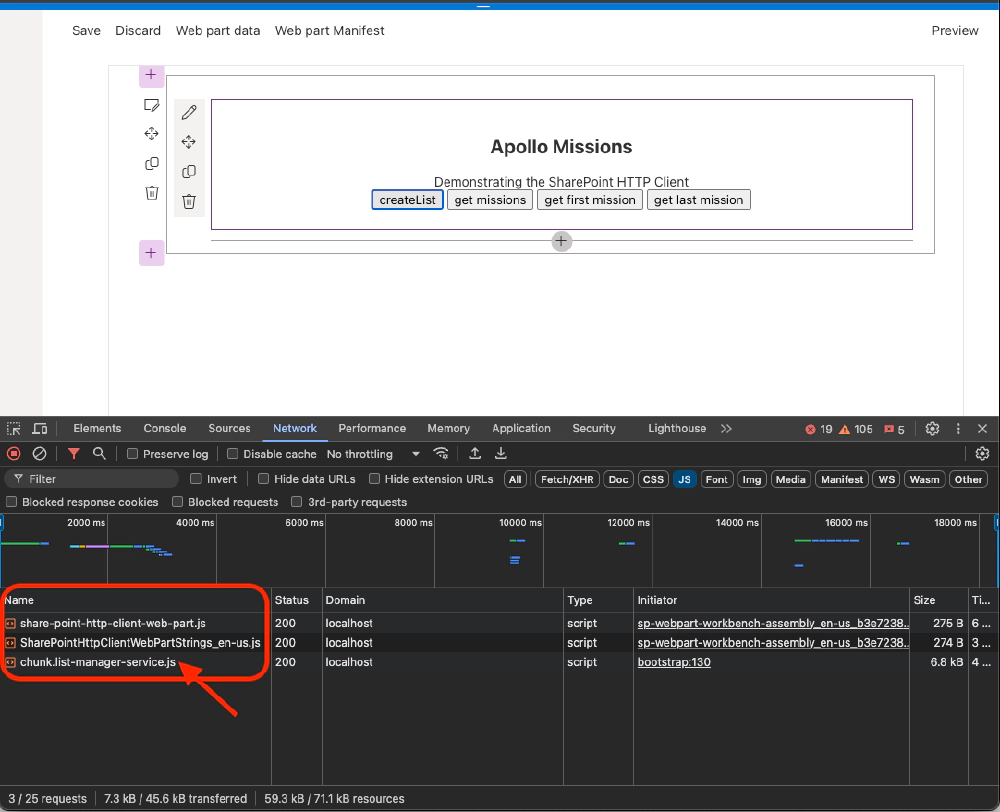The width and height of the screenshot is (1000, 812).
Task: Select the All request type filter
Action: point(515,479)
